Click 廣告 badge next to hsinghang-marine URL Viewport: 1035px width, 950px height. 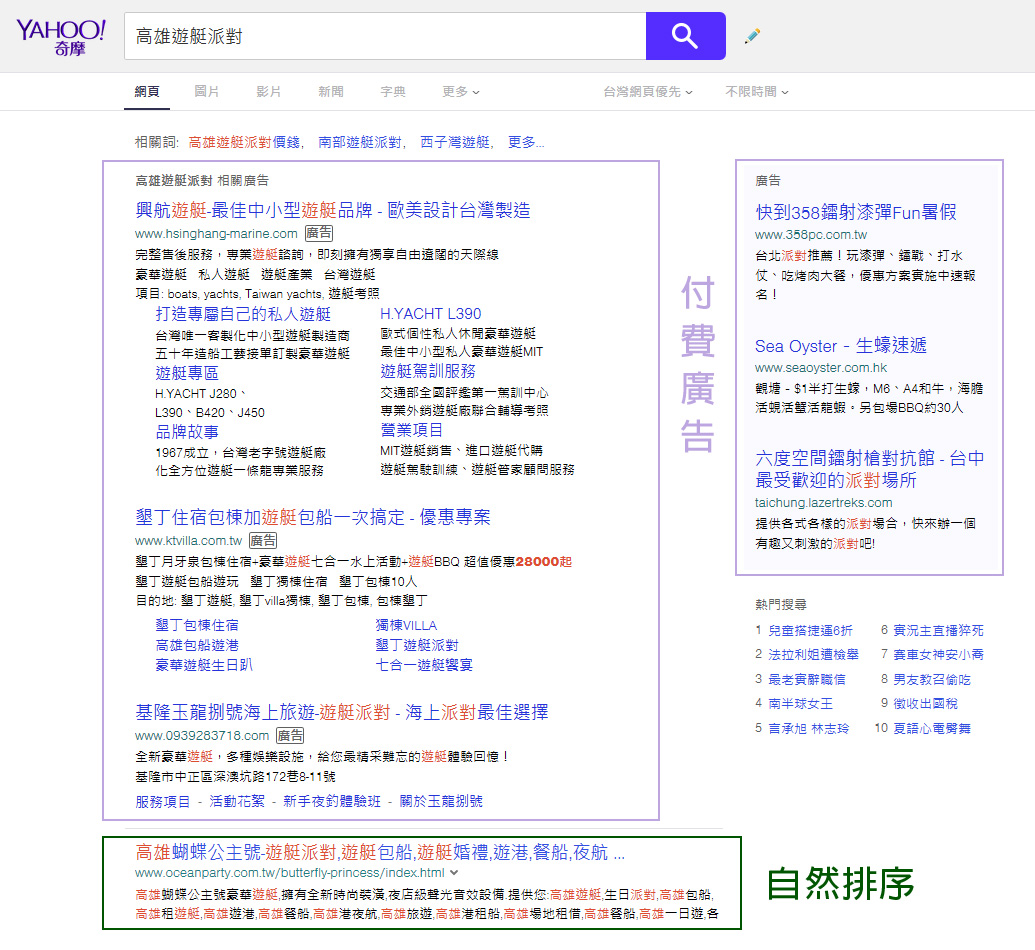319,233
